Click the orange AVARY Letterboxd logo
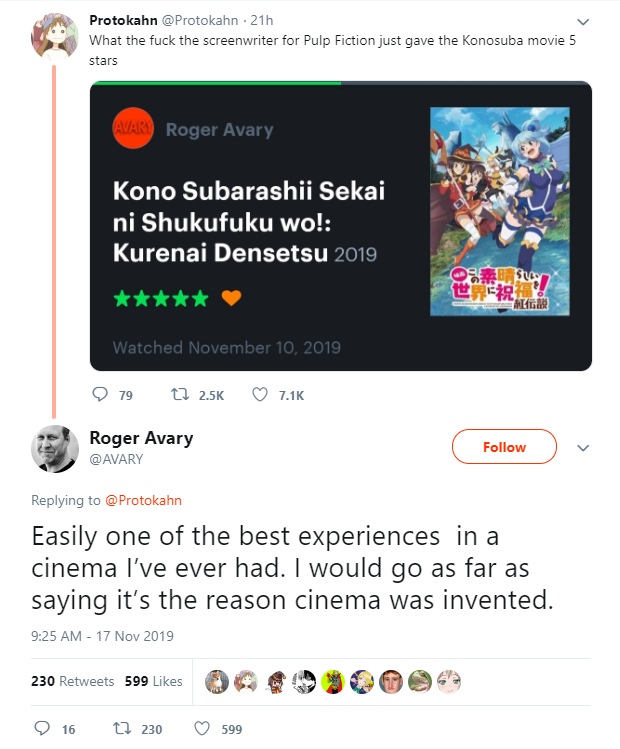 point(131,130)
